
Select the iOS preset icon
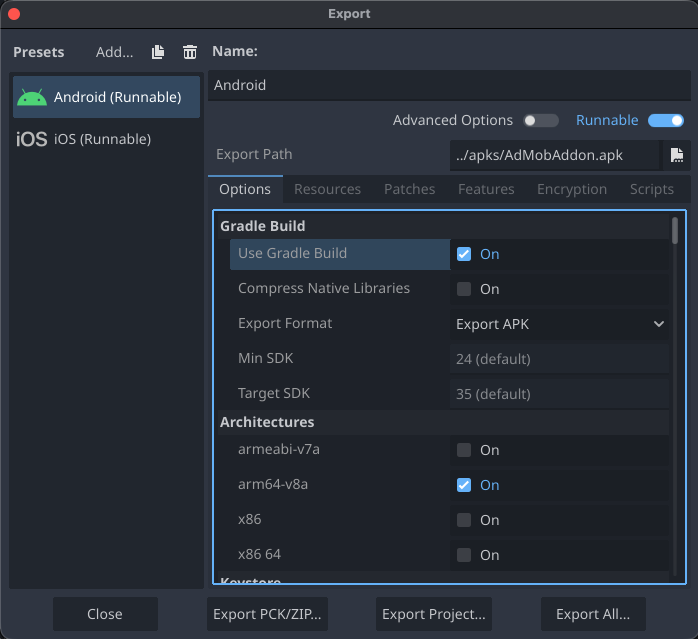coord(32,139)
